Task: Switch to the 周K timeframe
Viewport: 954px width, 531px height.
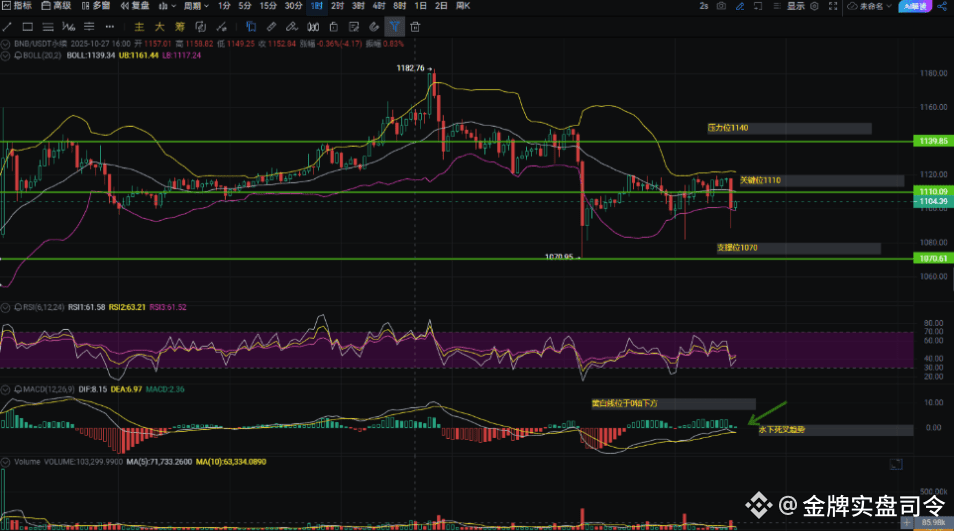Action: click(x=463, y=5)
